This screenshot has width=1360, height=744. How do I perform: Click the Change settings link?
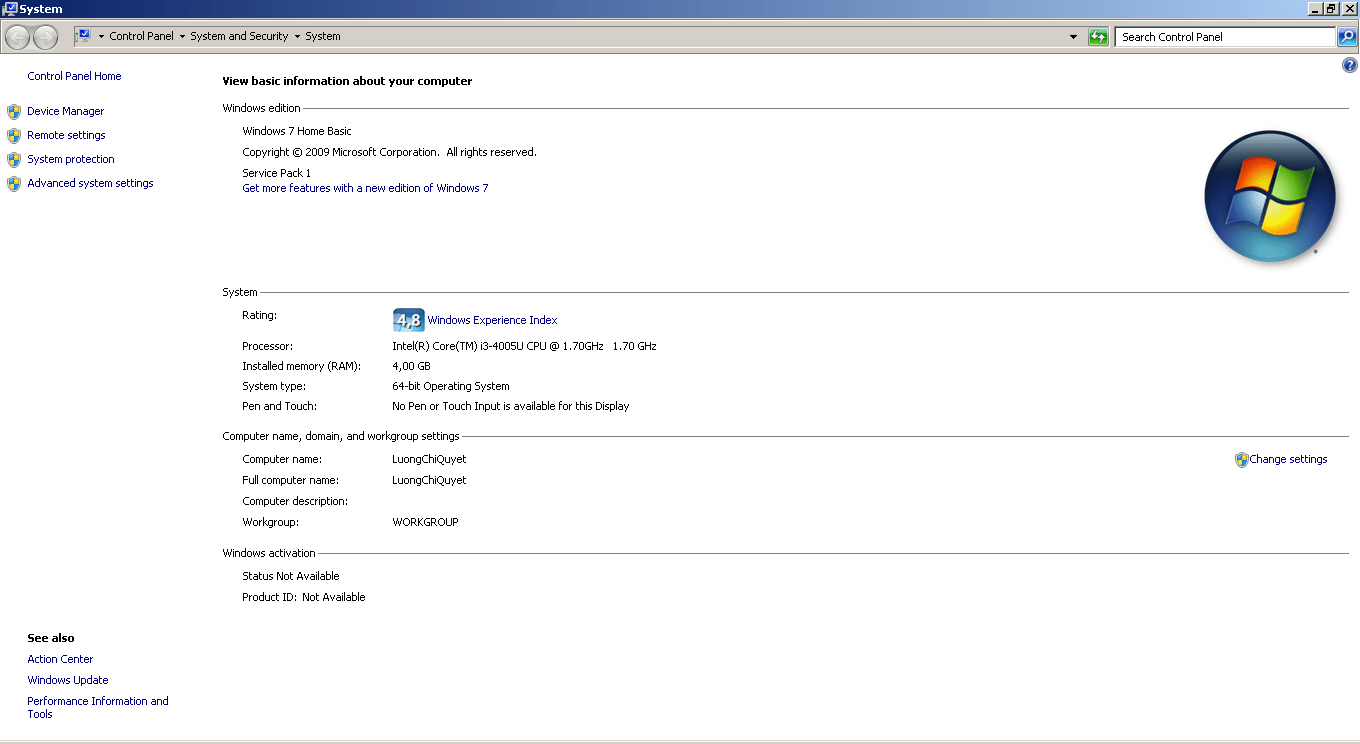(1288, 459)
